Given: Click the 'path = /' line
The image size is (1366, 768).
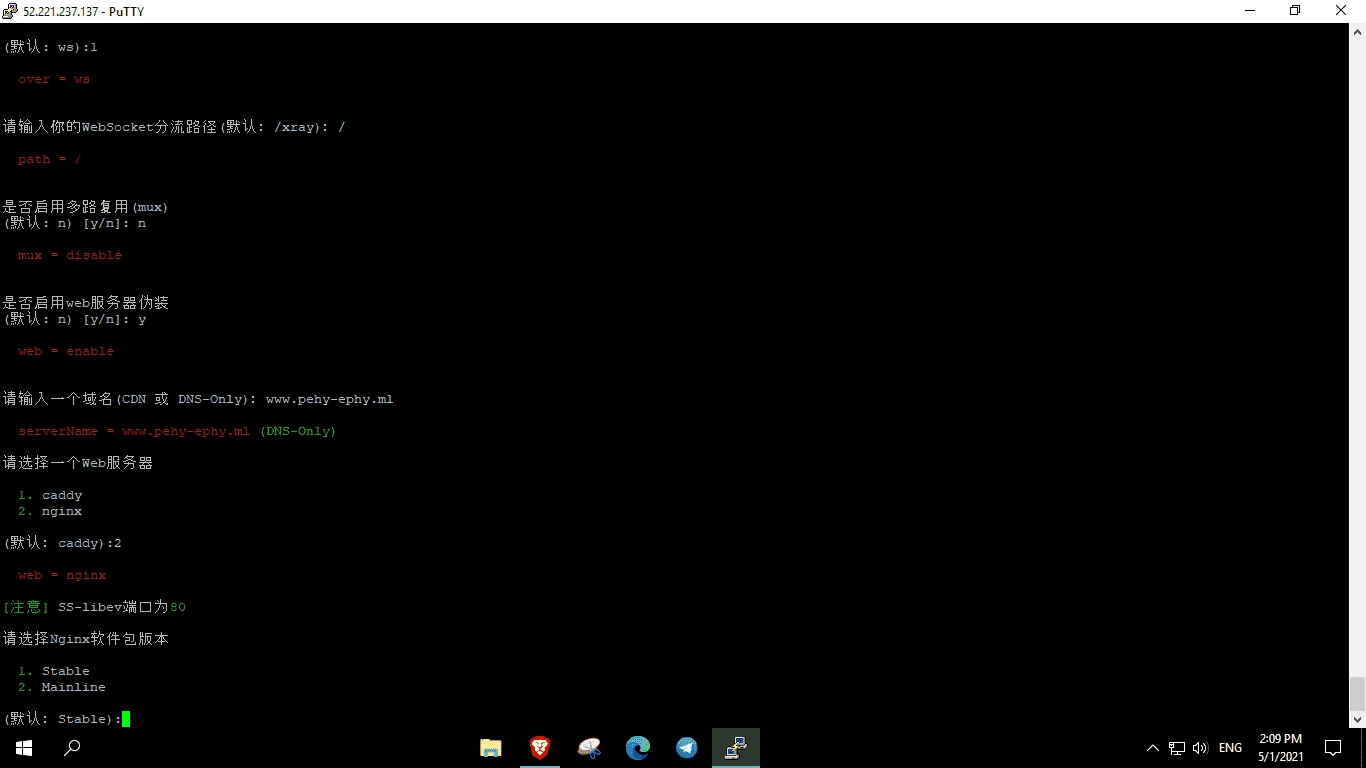Looking at the screenshot, I should coord(50,159).
